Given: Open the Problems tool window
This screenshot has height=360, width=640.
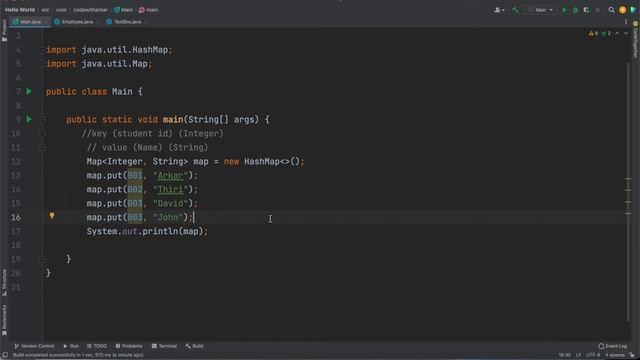Looking at the screenshot, I should click(x=129, y=346).
